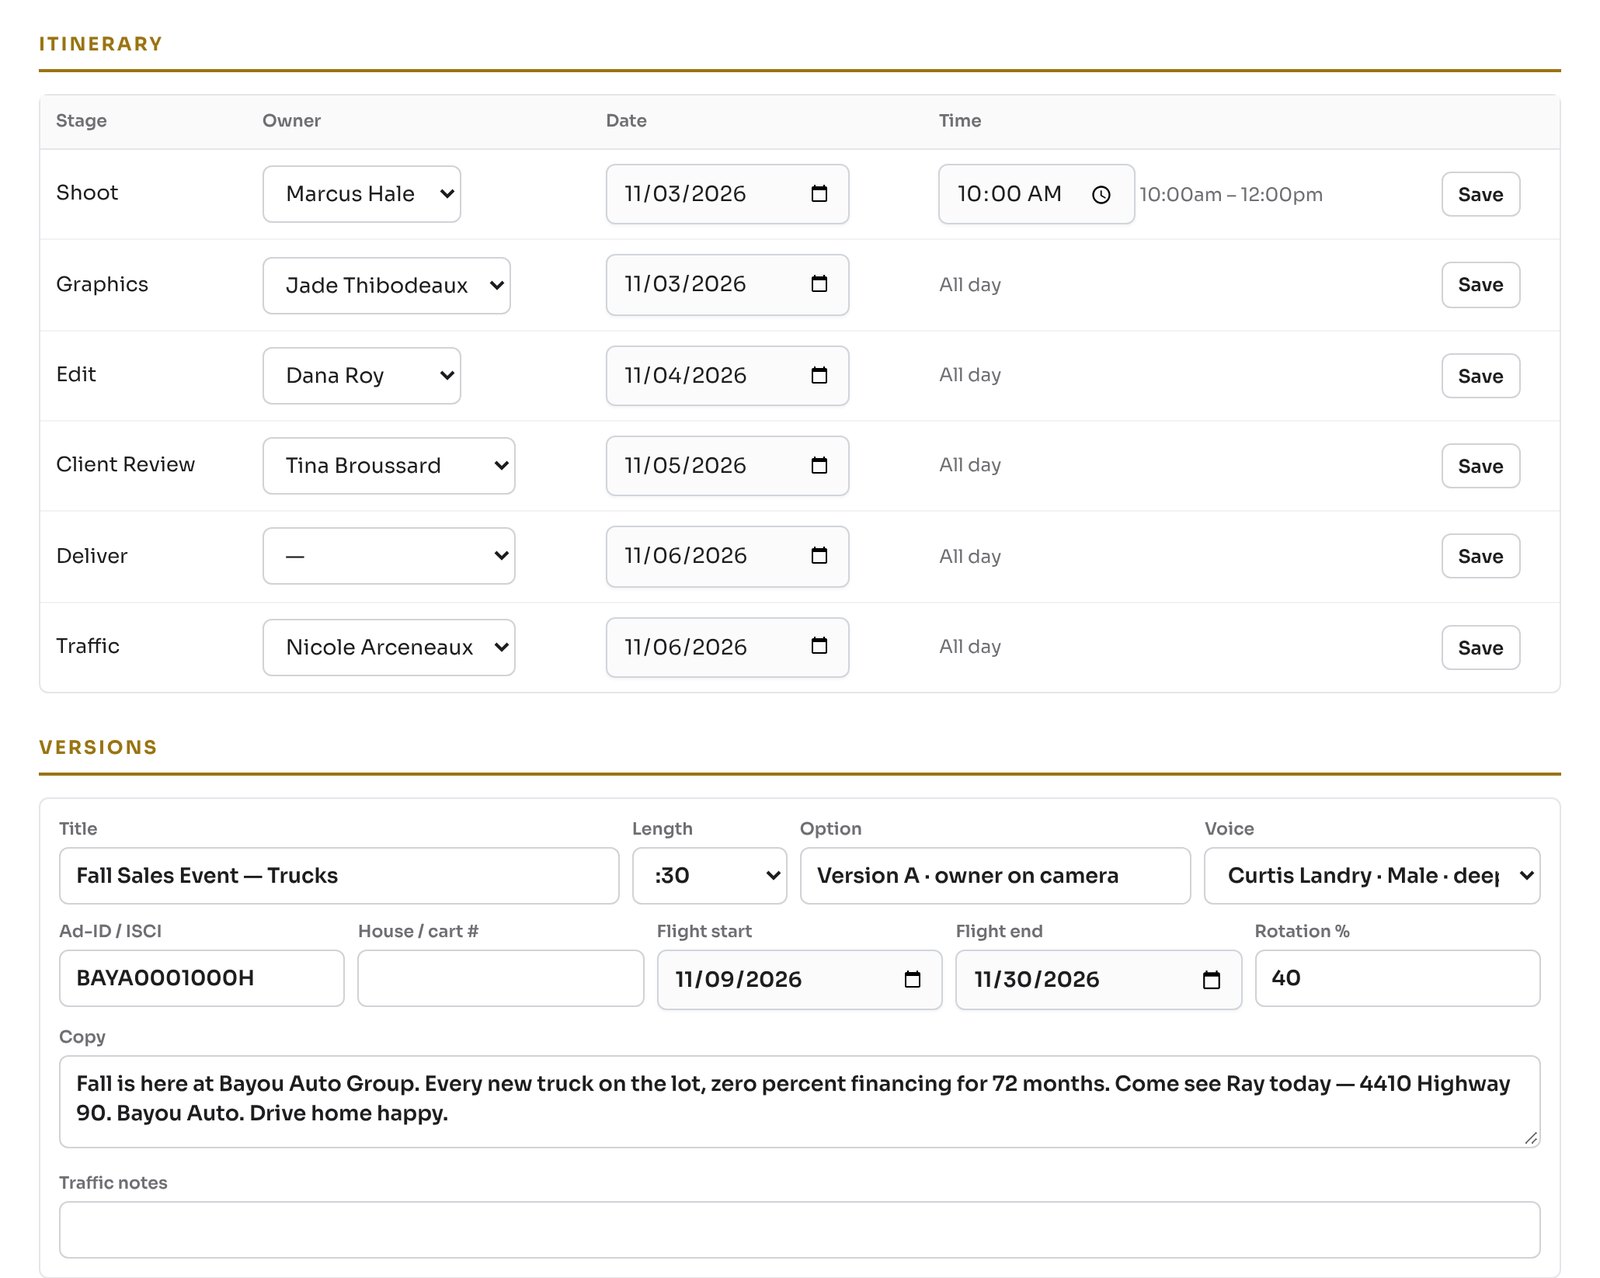Click the empty Traffic notes field
1600x1278 pixels.
799,1230
